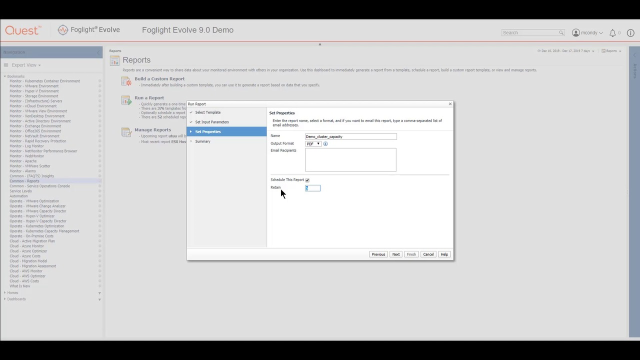Viewport: 640px width, 360px height.
Task: Click the Cancel button
Action: tap(428, 254)
